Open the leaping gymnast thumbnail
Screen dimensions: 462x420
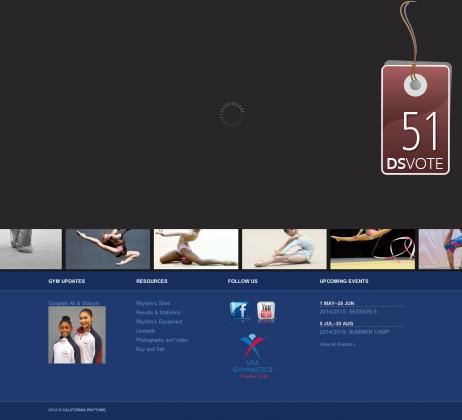[x=108, y=249]
